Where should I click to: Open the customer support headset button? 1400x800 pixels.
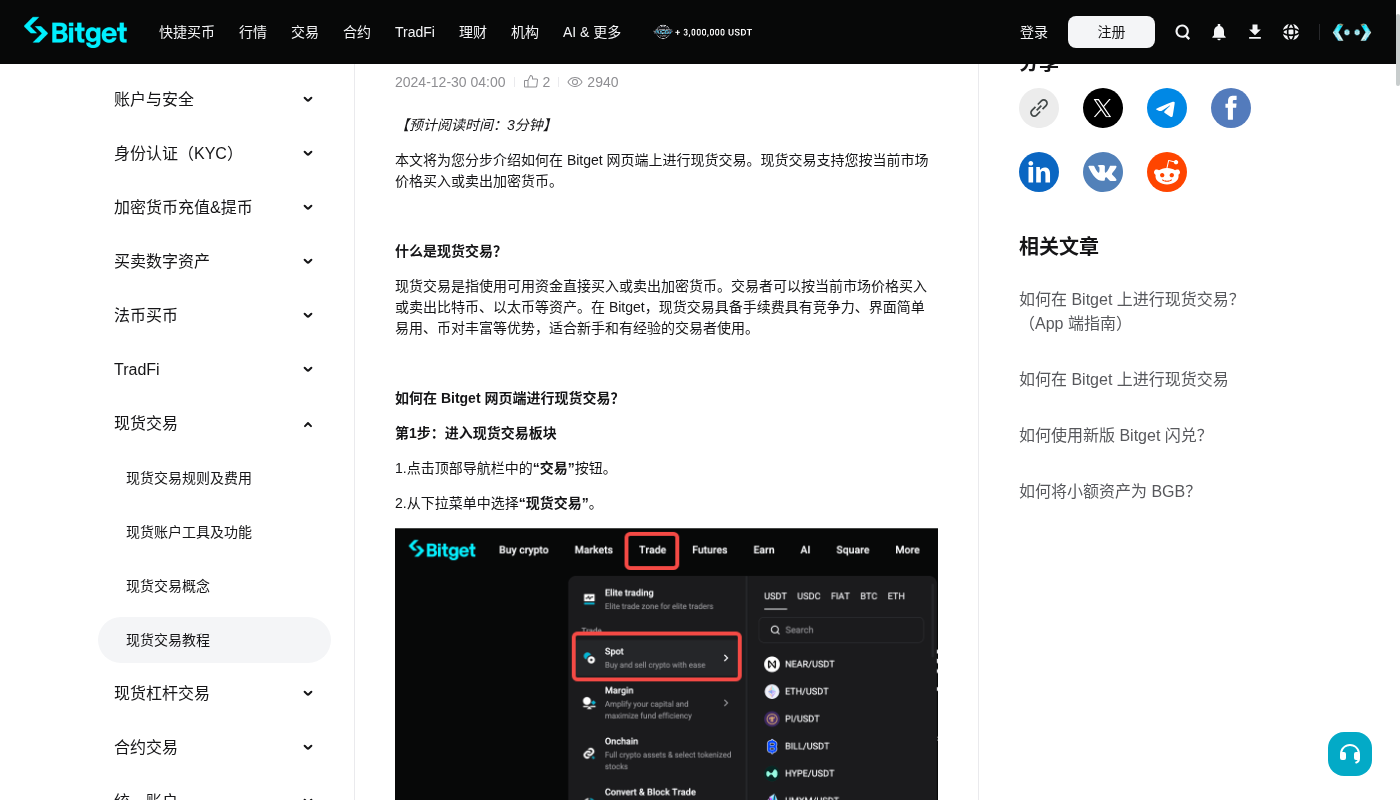click(1350, 754)
